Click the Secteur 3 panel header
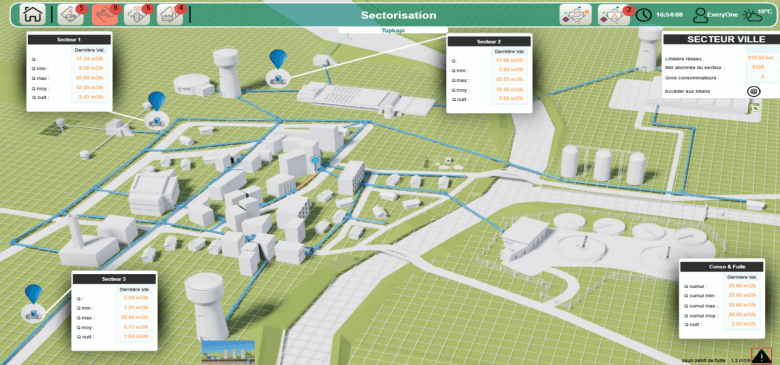Screen dimensions: 780x365 point(114,279)
